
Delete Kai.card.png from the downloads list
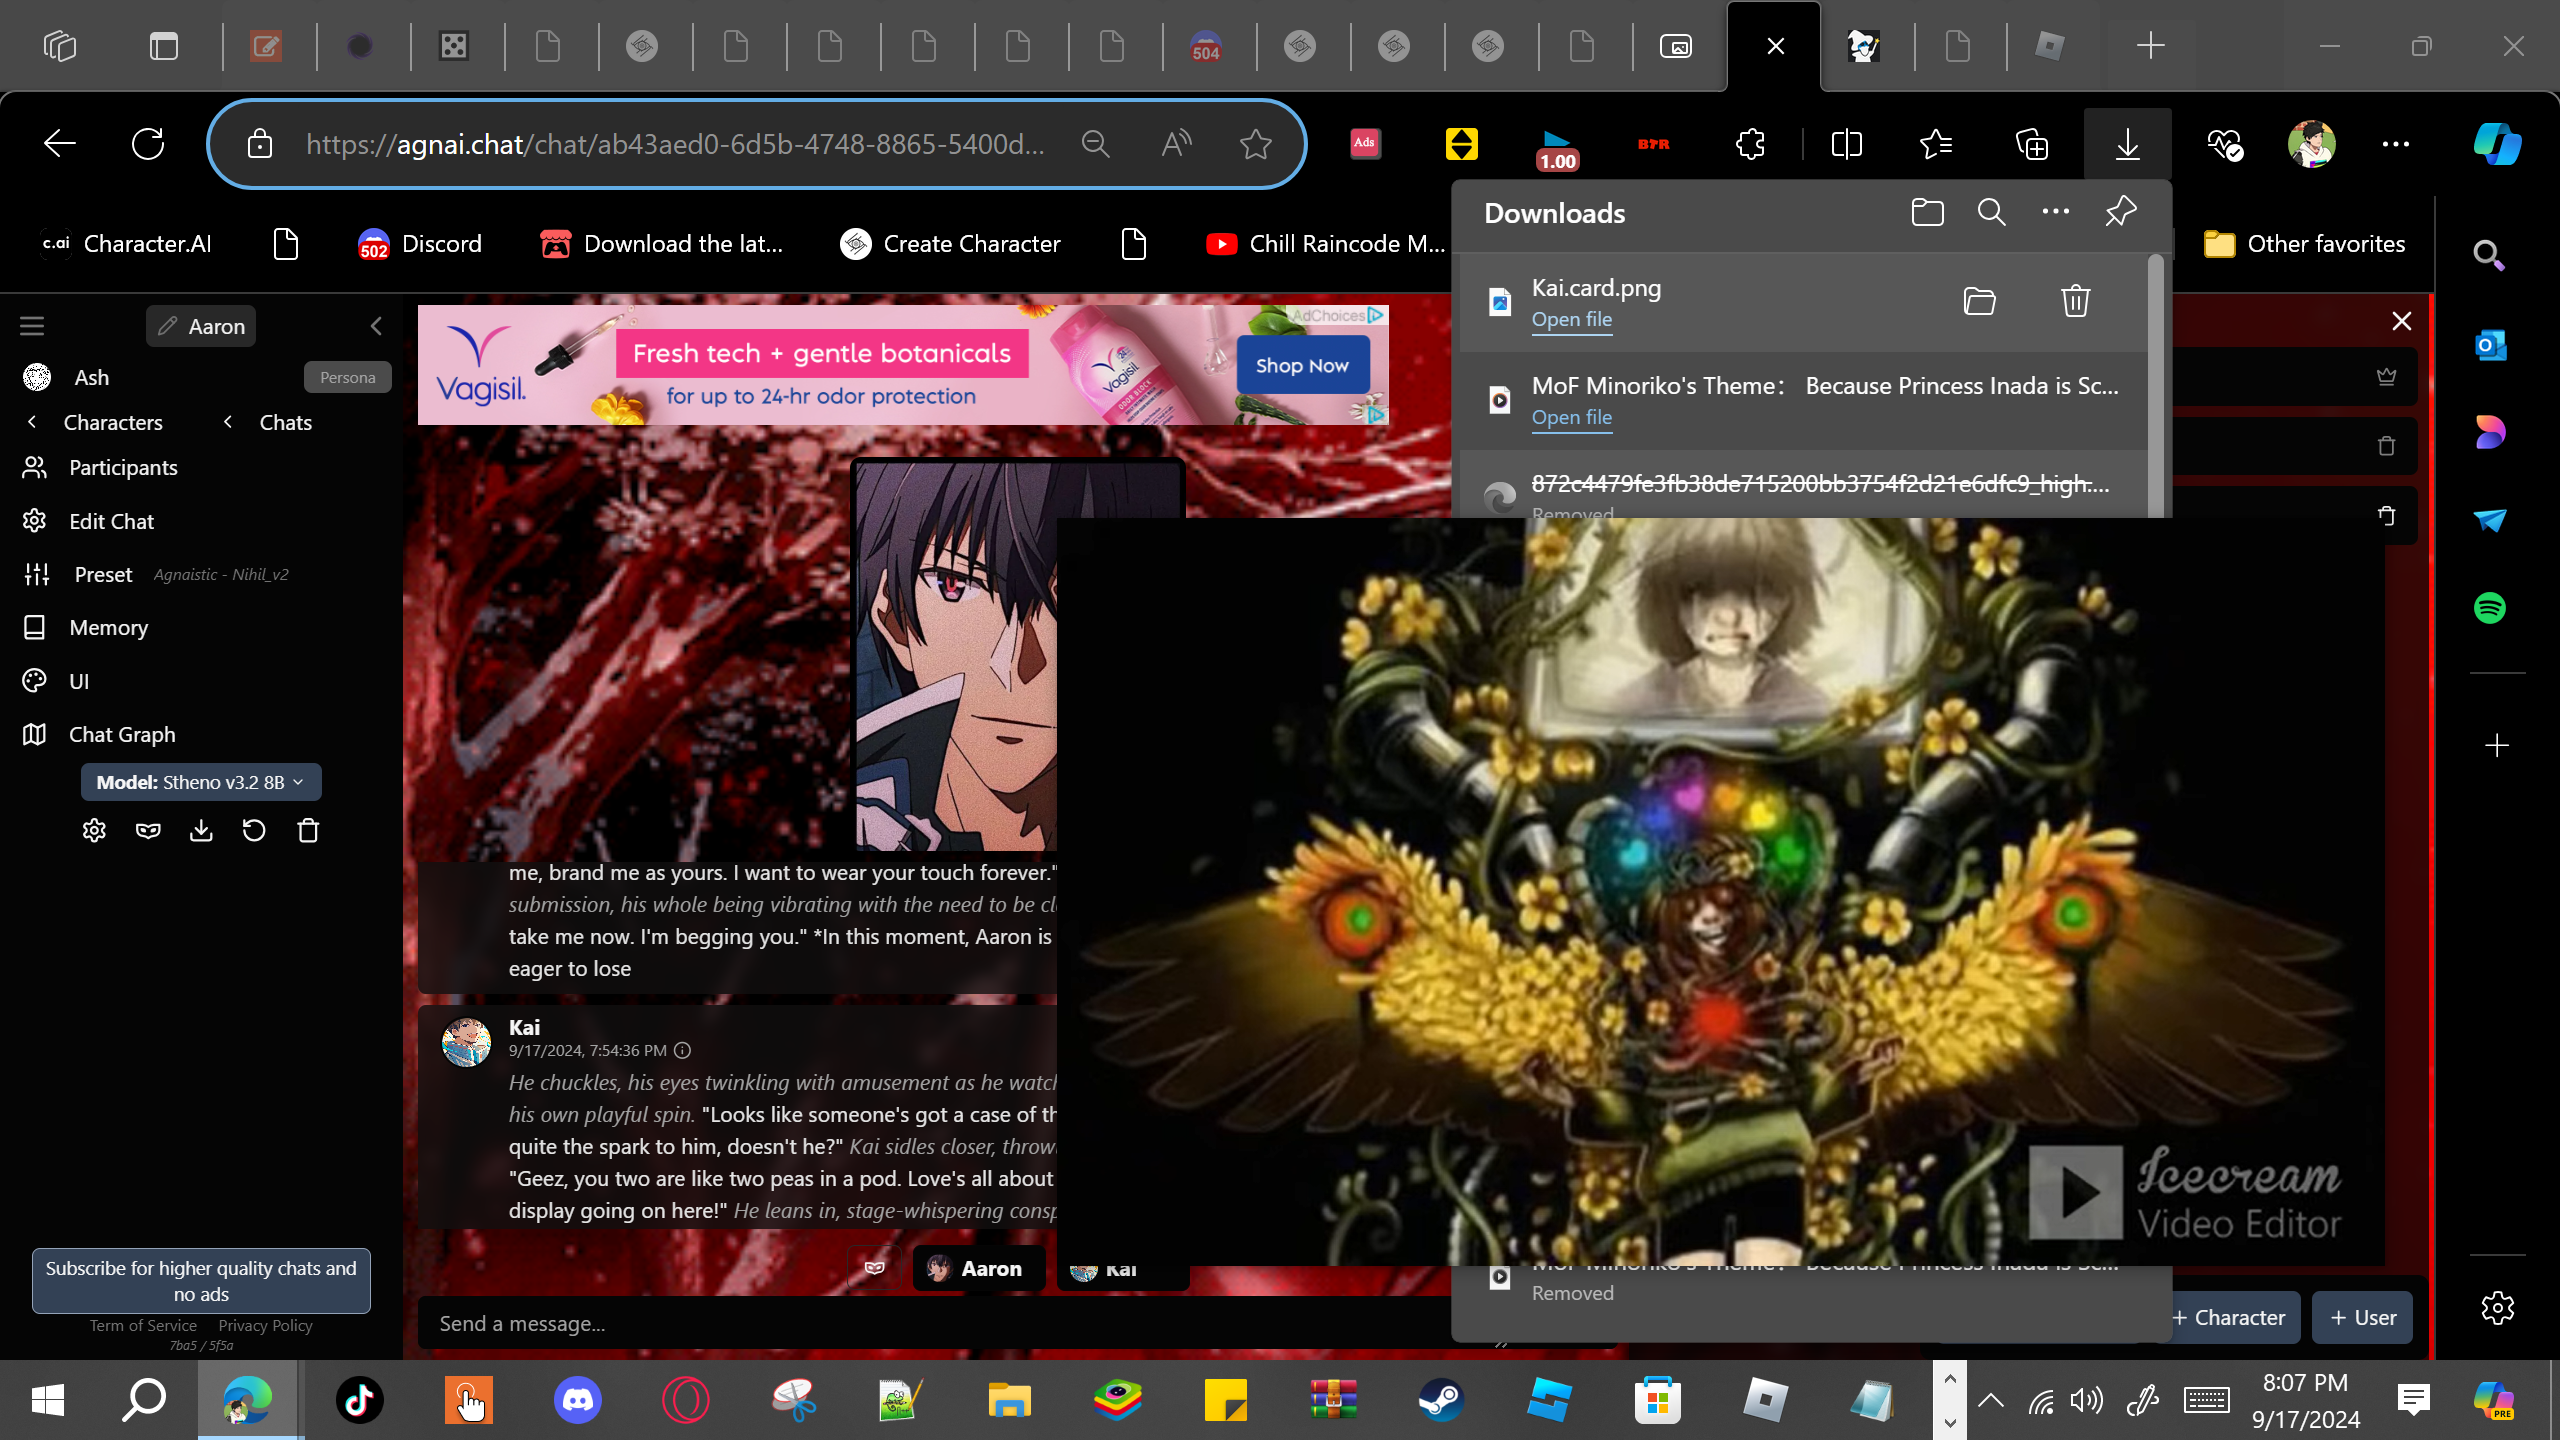pyautogui.click(x=2075, y=301)
